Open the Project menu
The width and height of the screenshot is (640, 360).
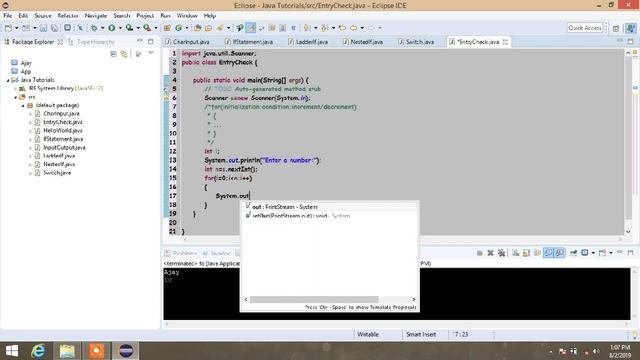(x=145, y=16)
